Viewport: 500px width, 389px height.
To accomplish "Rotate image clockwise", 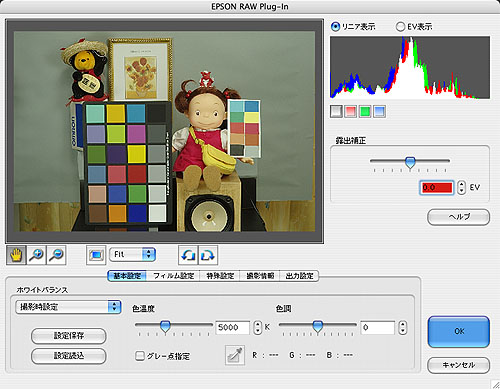I will [208, 255].
